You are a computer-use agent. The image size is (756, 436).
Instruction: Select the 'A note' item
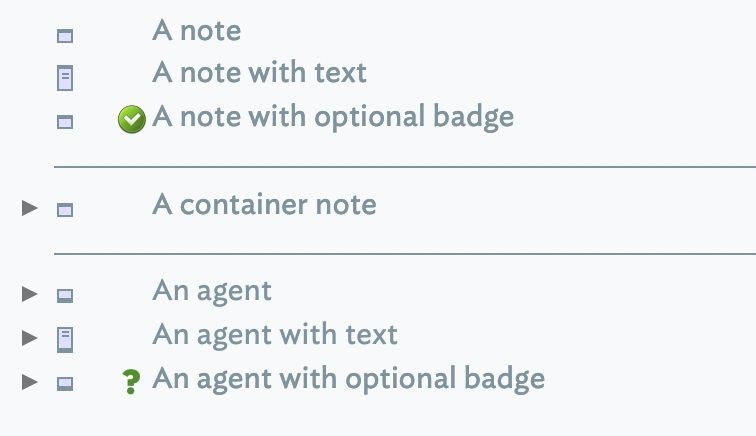pyautogui.click(x=196, y=31)
